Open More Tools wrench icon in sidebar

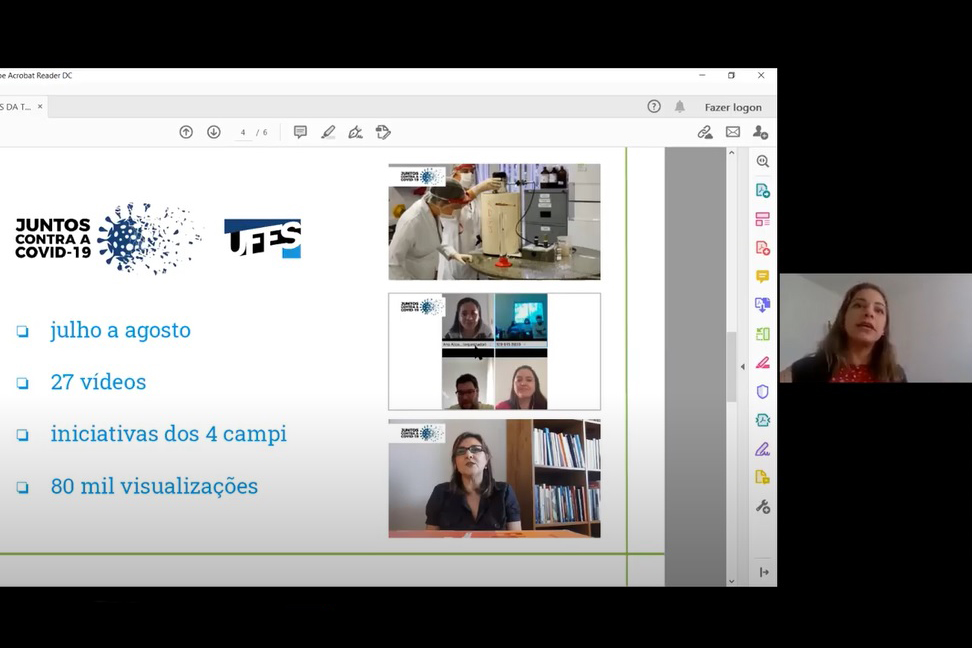[763, 507]
